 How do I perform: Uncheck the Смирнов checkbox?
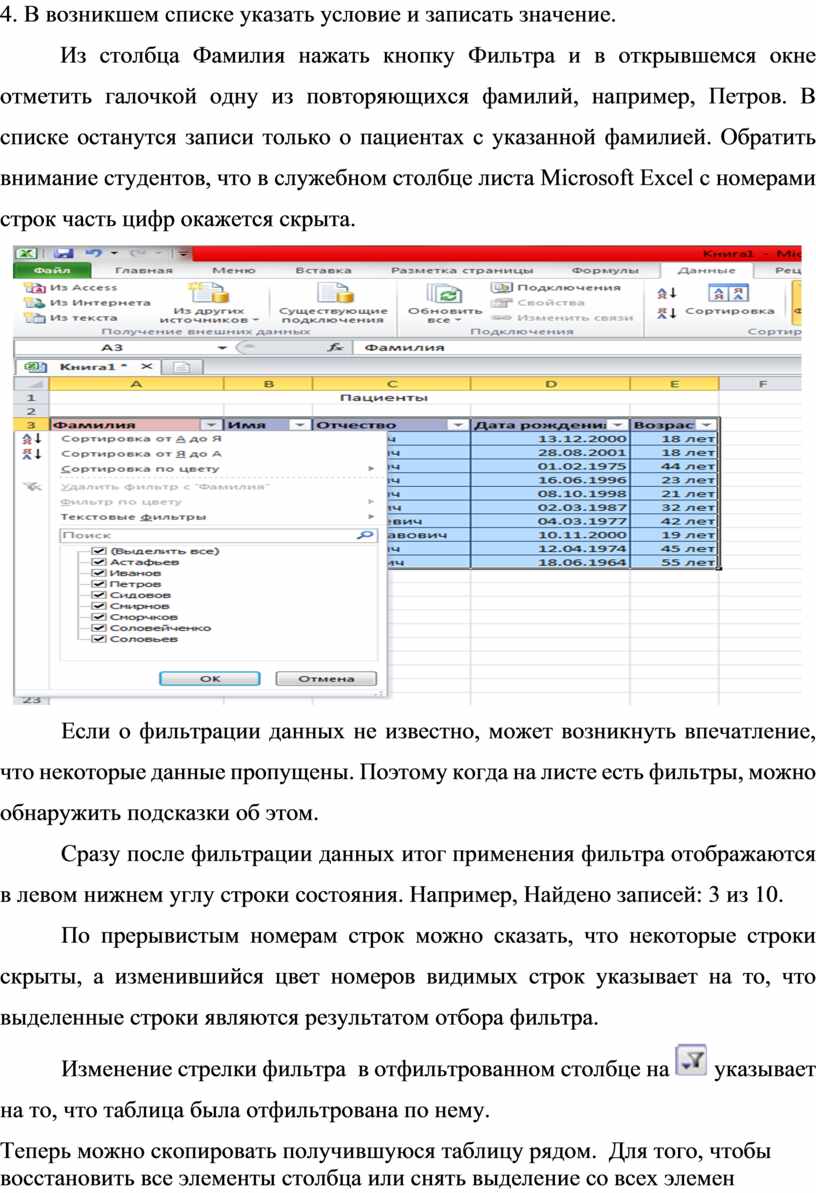coord(97,606)
